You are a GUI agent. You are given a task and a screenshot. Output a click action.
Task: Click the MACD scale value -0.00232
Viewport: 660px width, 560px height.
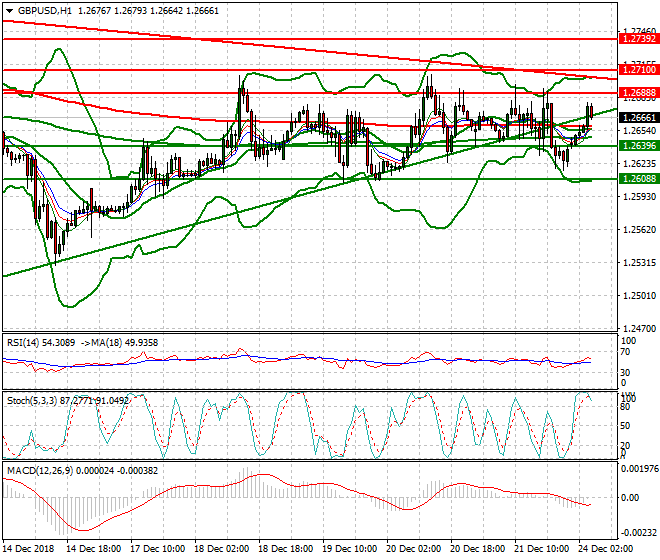[x=639, y=533]
